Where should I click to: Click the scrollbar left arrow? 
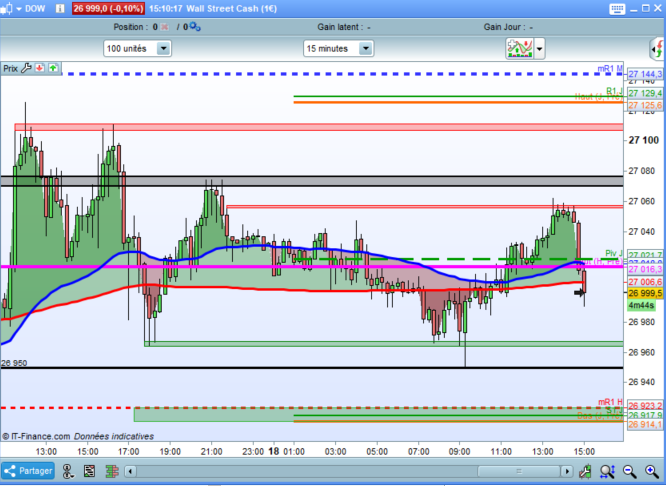click(x=130, y=471)
